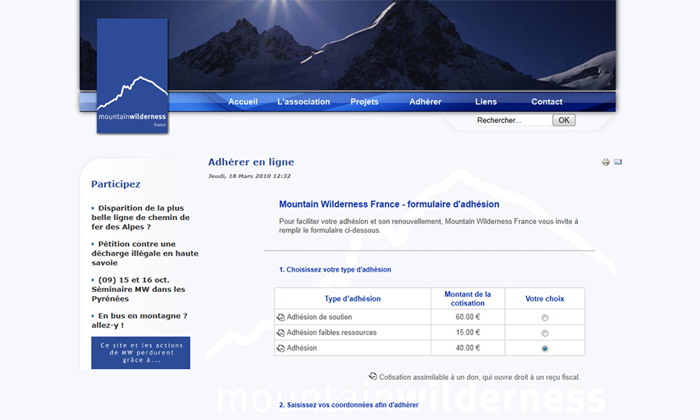Screen dimensions: 700x420
Task: Click the Participez sidebar heading
Action: click(116, 184)
